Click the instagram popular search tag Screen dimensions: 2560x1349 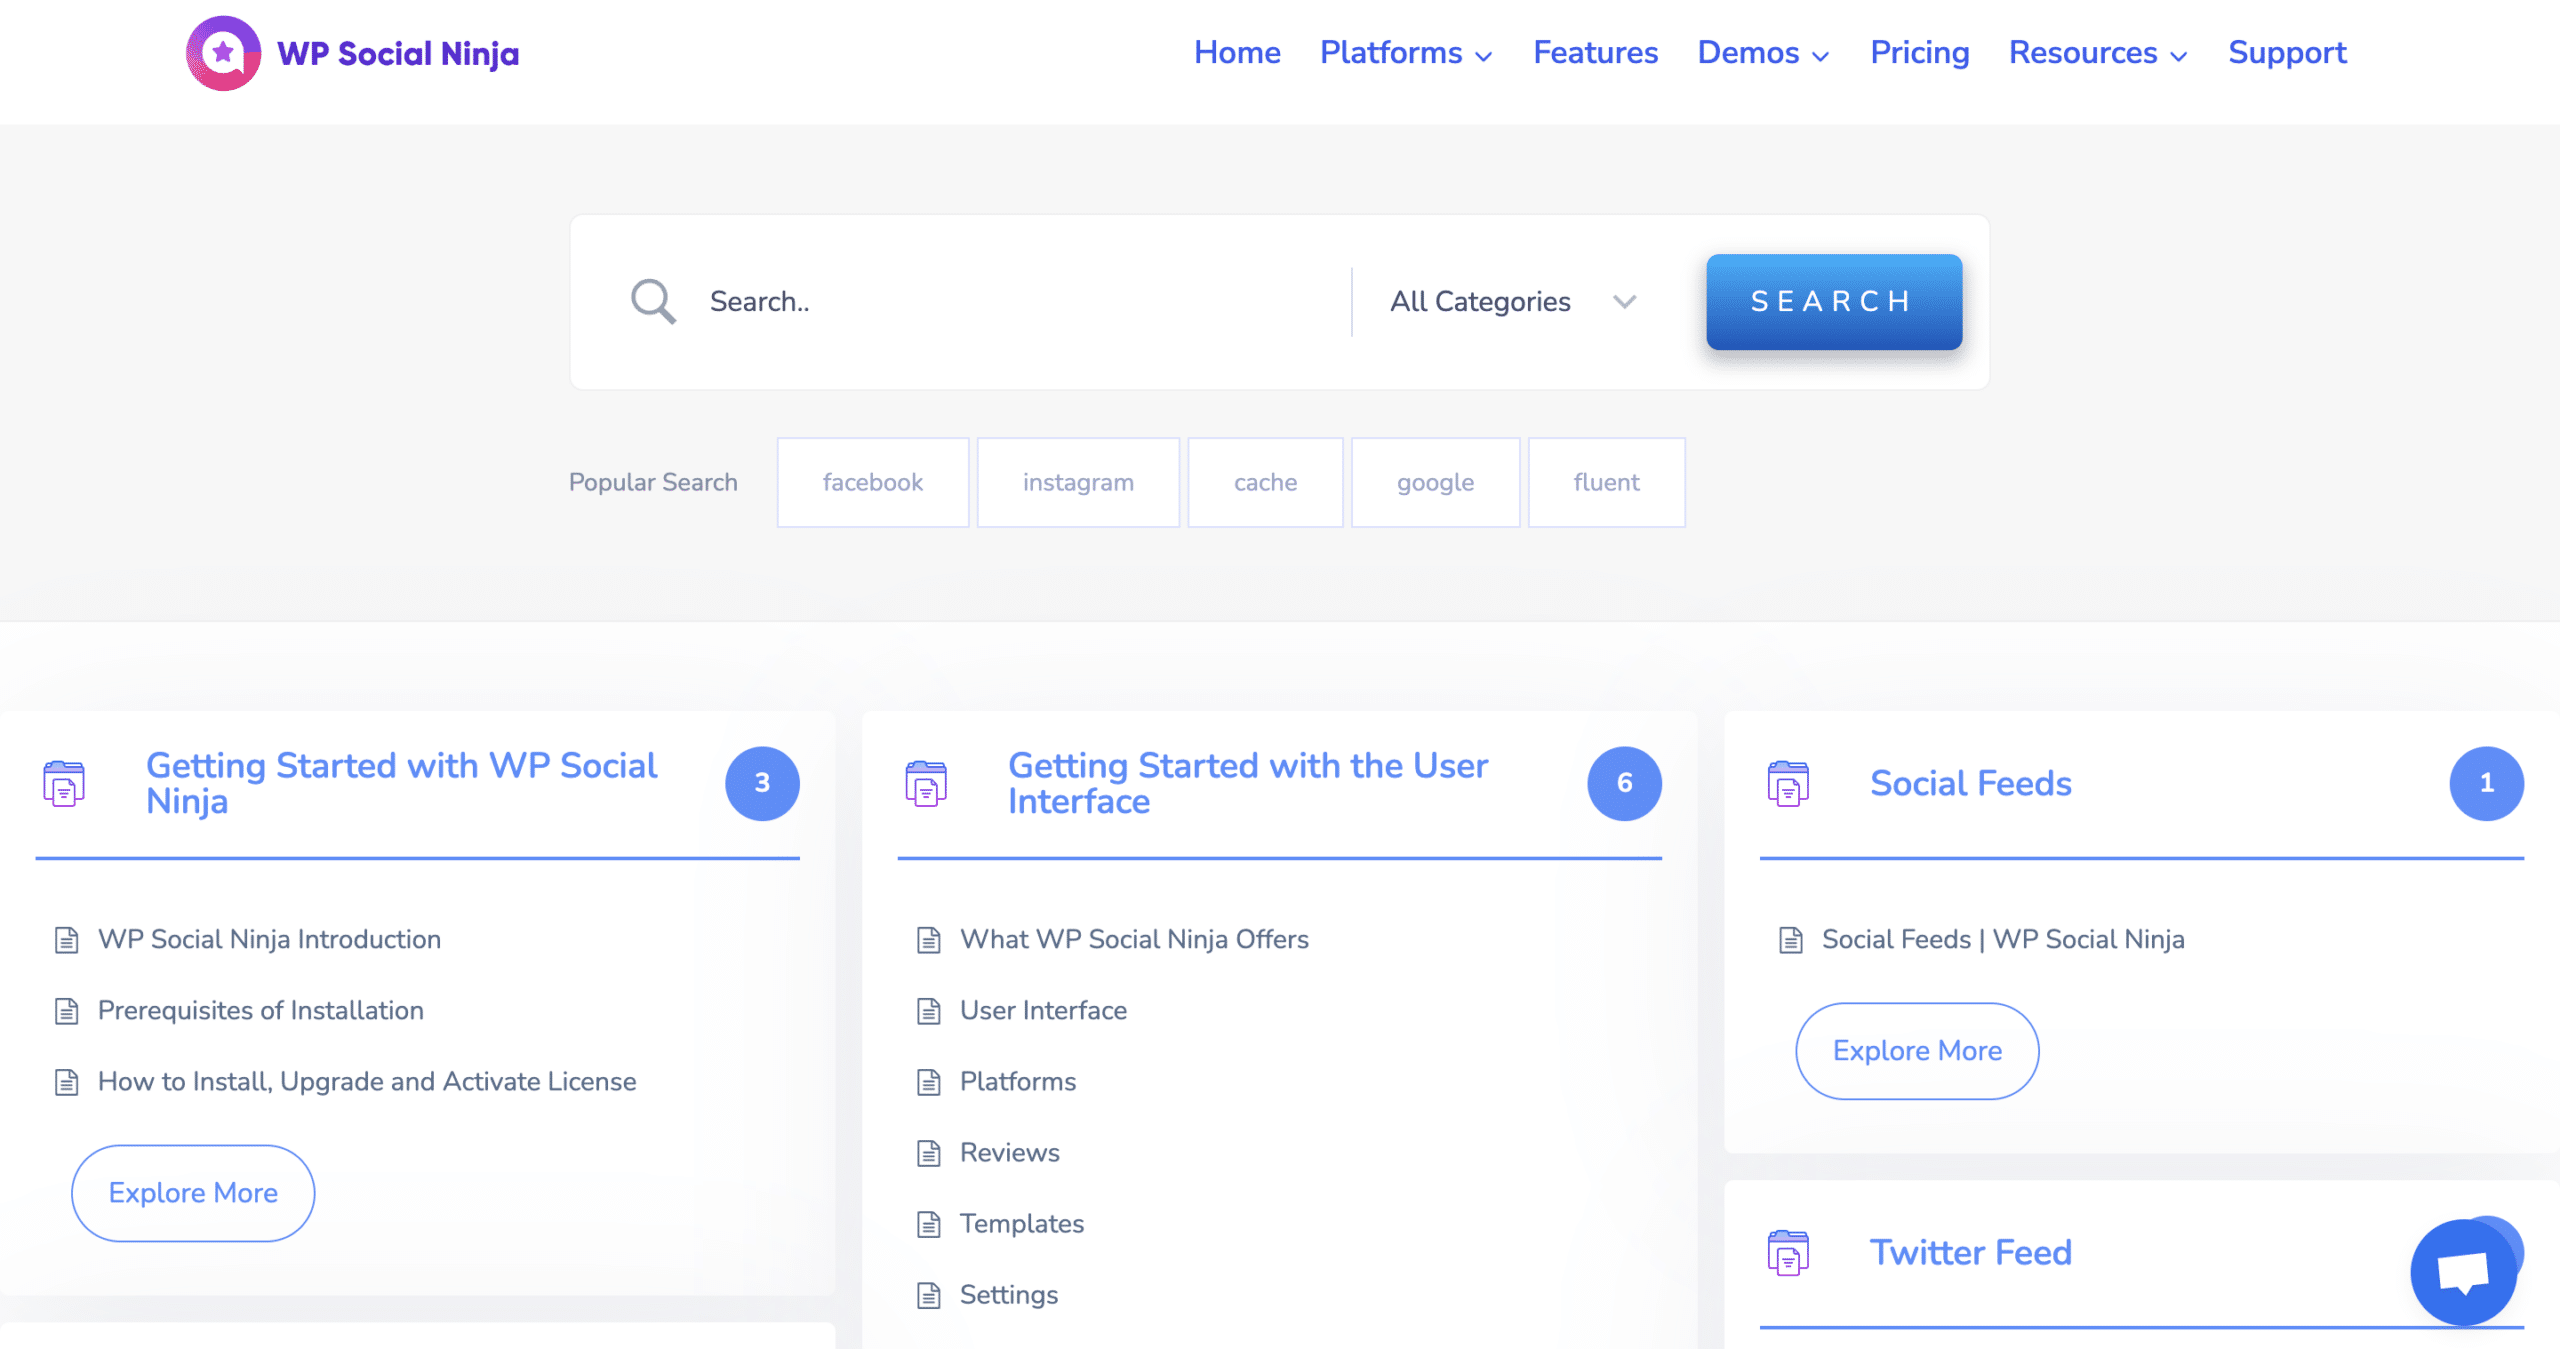(1077, 481)
